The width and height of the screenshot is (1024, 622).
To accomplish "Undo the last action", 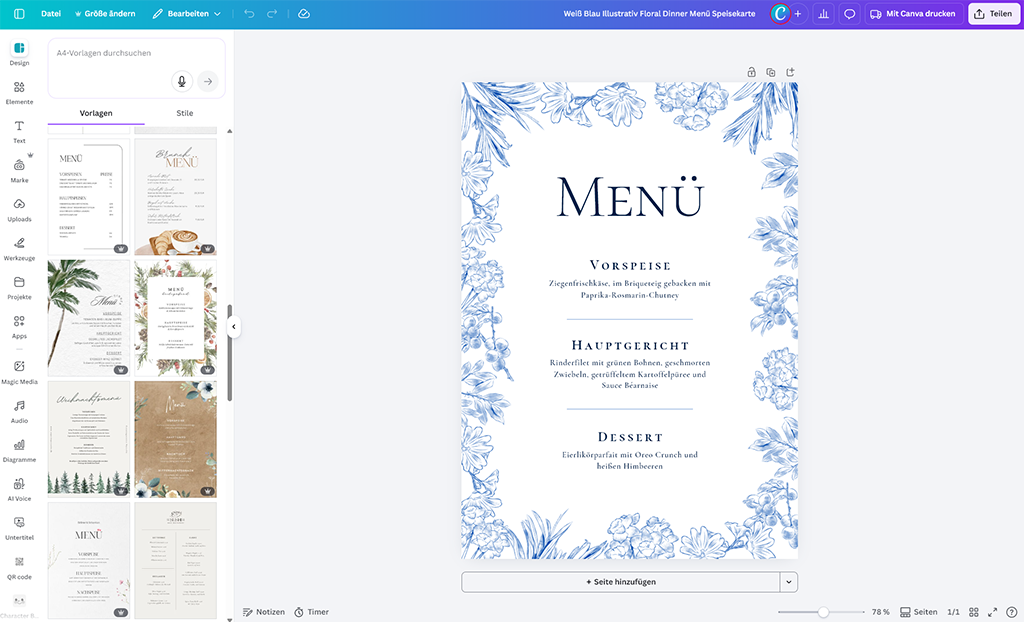I will [249, 14].
